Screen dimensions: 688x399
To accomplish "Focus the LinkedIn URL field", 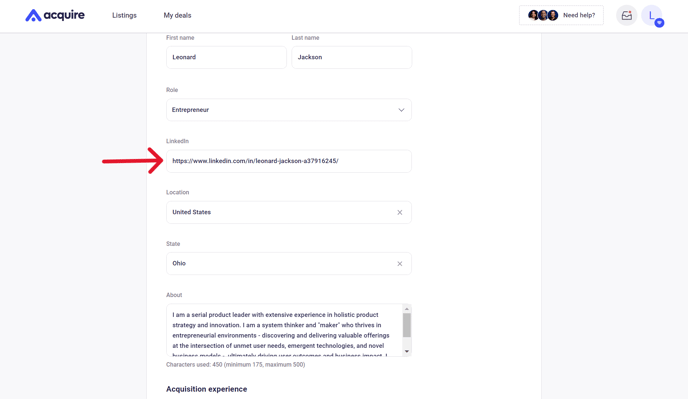I will [x=289, y=161].
